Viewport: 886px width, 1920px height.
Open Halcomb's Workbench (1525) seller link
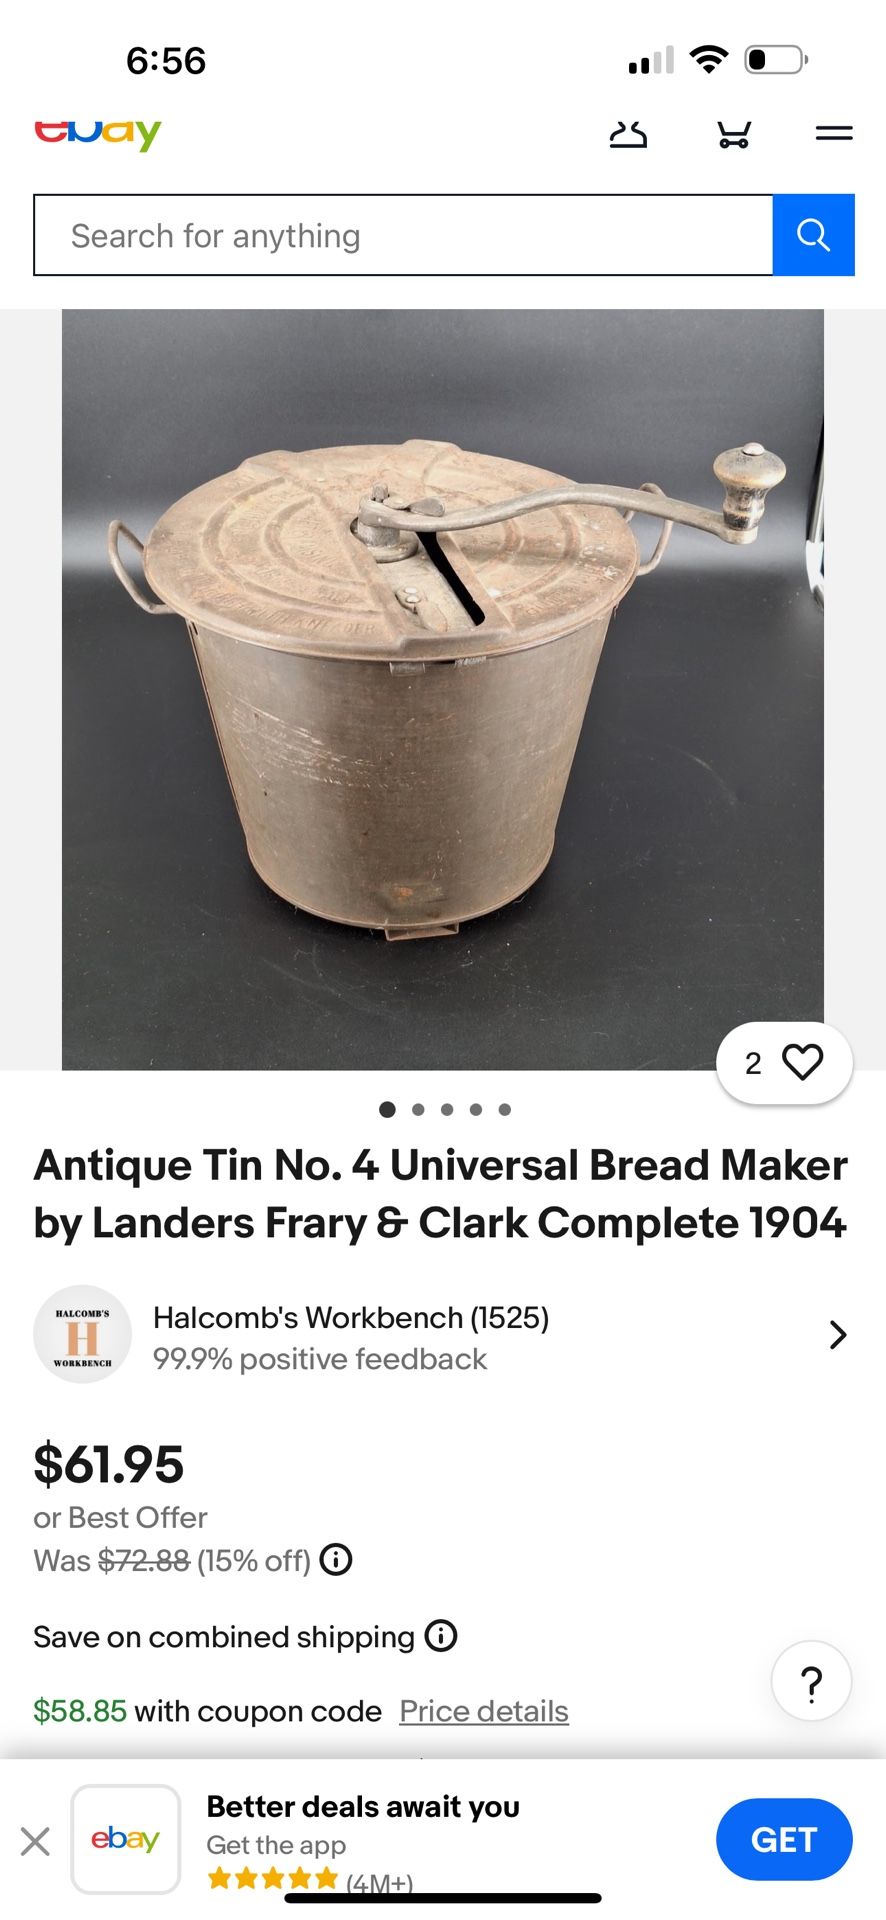pyautogui.click(x=351, y=1318)
